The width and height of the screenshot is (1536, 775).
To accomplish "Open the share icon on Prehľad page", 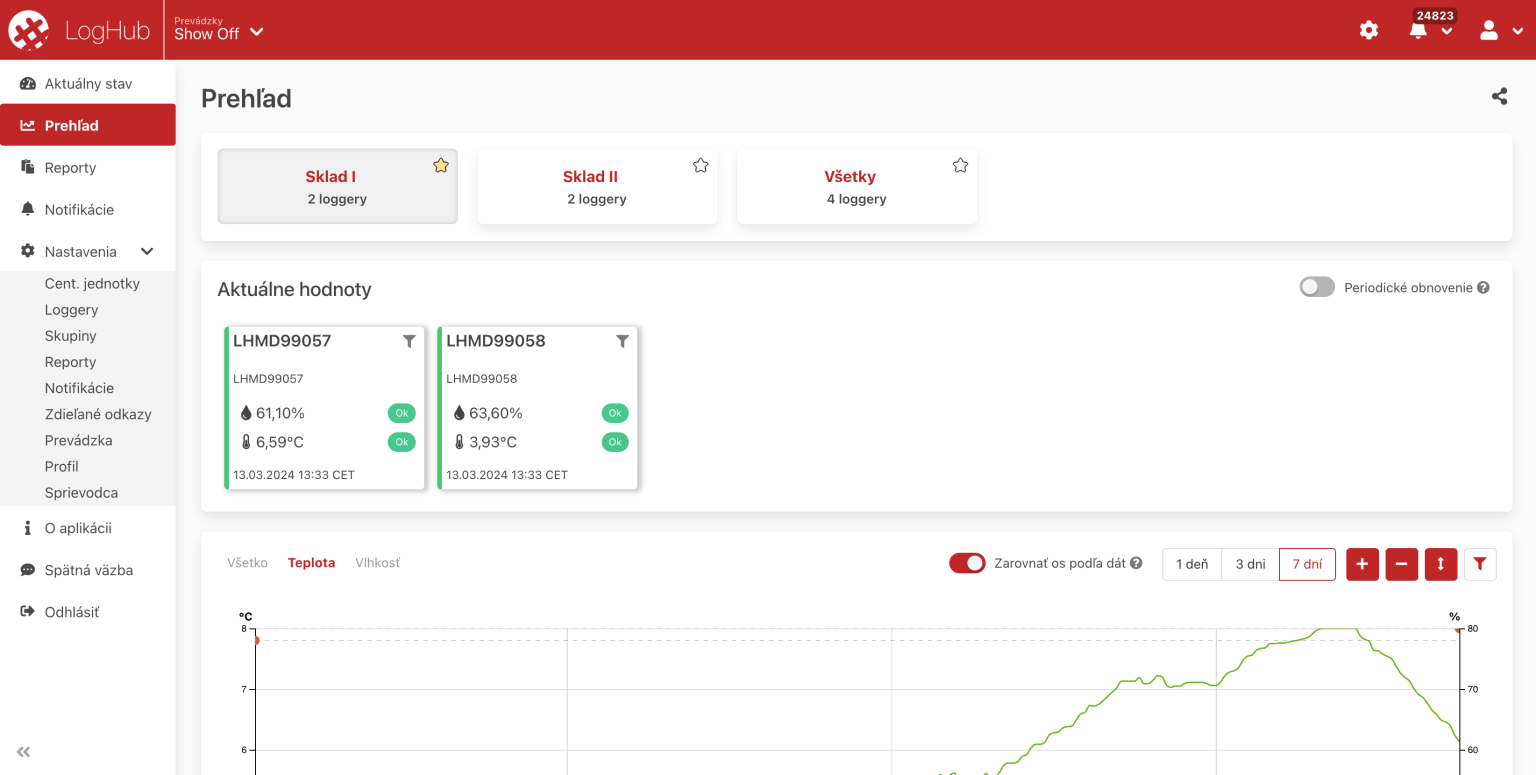I will coord(1499,96).
